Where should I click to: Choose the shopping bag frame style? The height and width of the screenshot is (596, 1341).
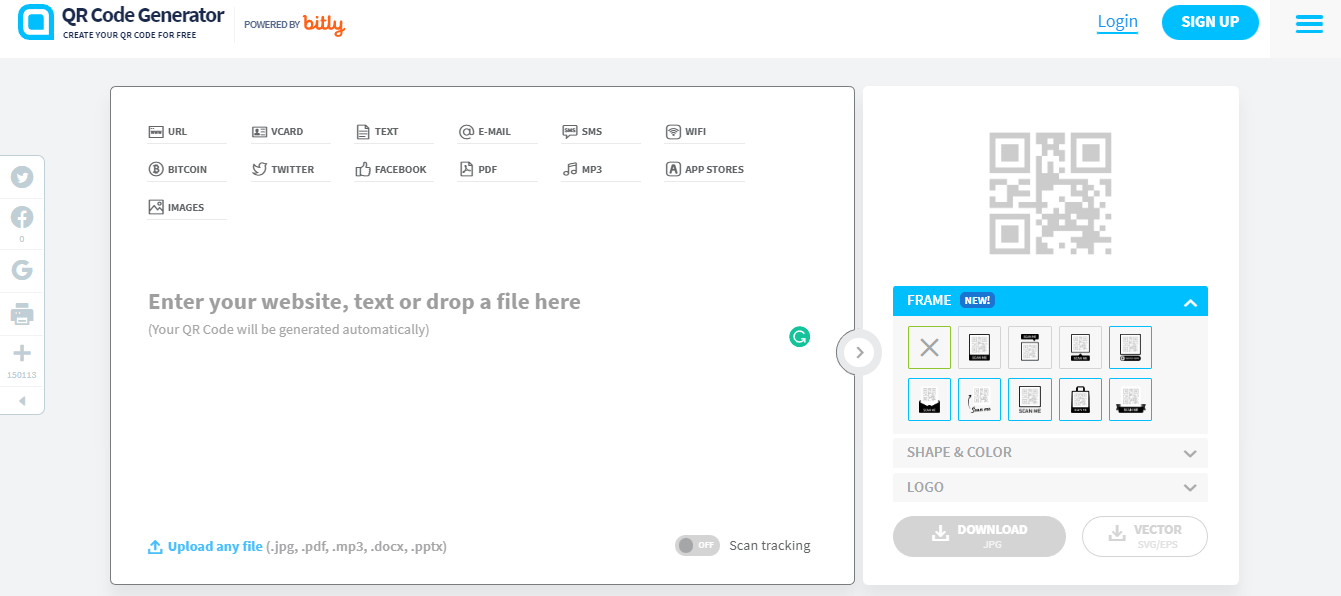[x=1080, y=399]
